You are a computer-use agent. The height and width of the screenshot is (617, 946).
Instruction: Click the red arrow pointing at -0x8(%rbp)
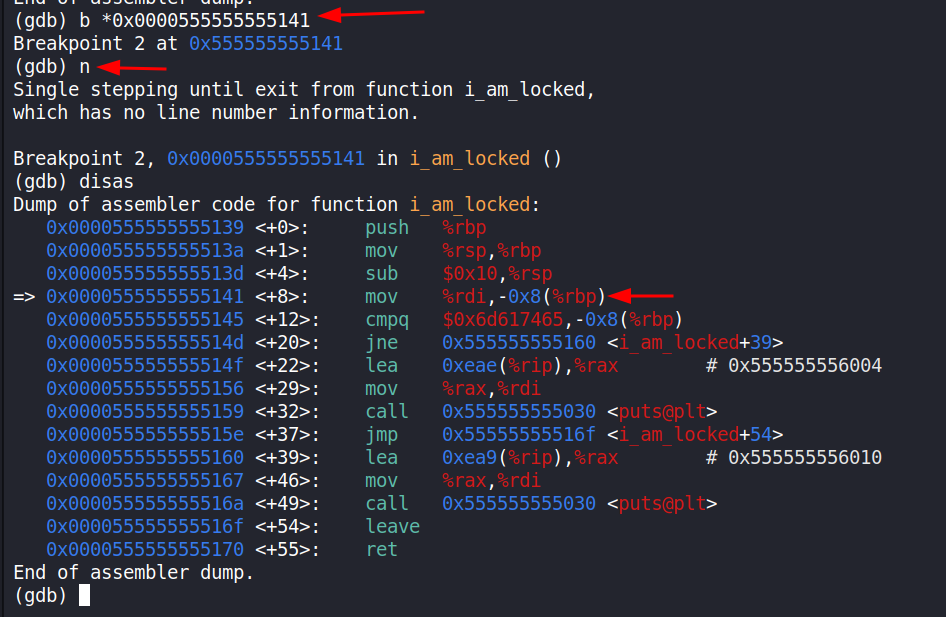point(641,296)
